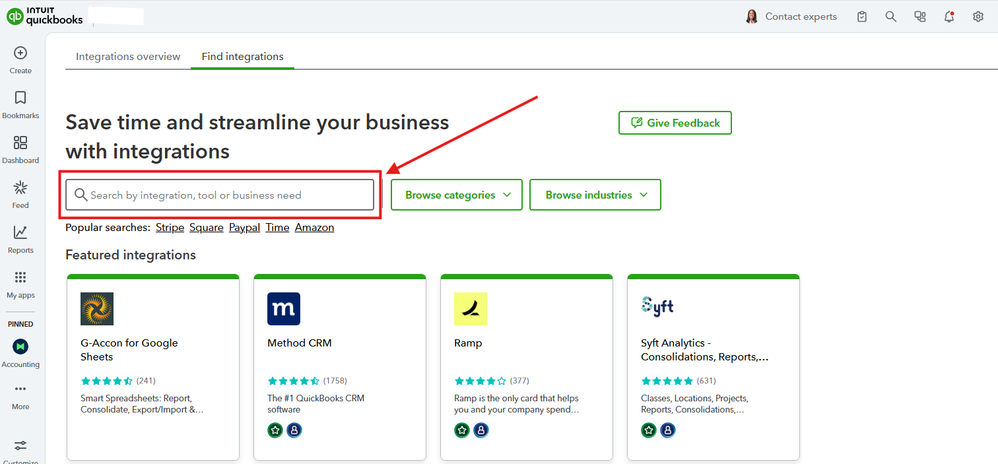Select Amazon popular search
The width and height of the screenshot is (998, 464).
click(x=314, y=227)
